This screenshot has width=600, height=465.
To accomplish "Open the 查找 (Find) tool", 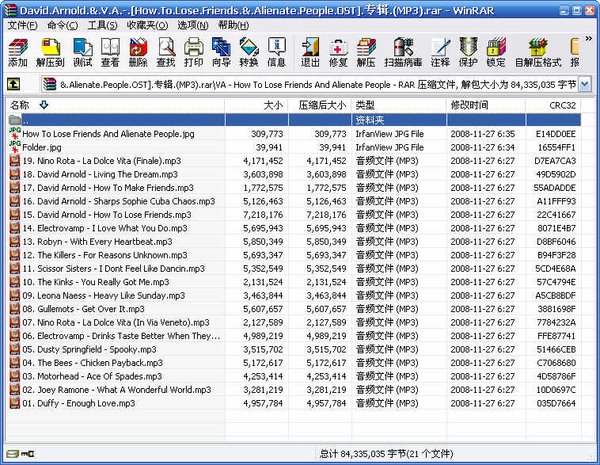I will pyautogui.click(x=166, y=52).
